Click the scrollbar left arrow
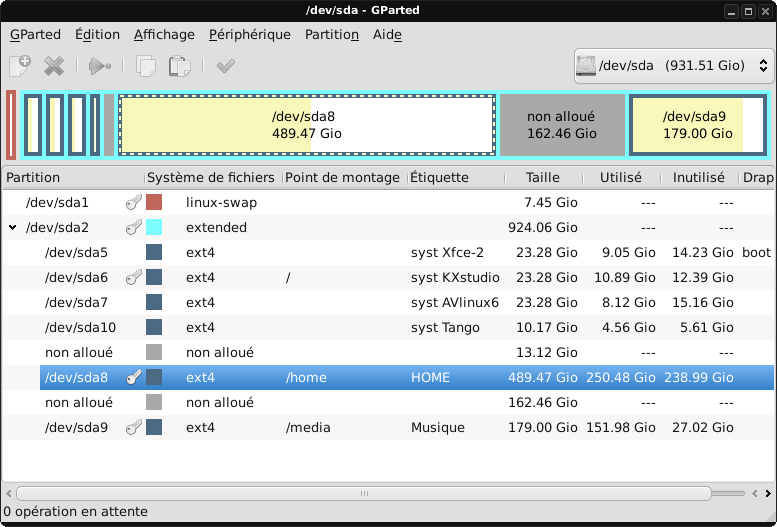Screen dimensions: 777x527 8,493
